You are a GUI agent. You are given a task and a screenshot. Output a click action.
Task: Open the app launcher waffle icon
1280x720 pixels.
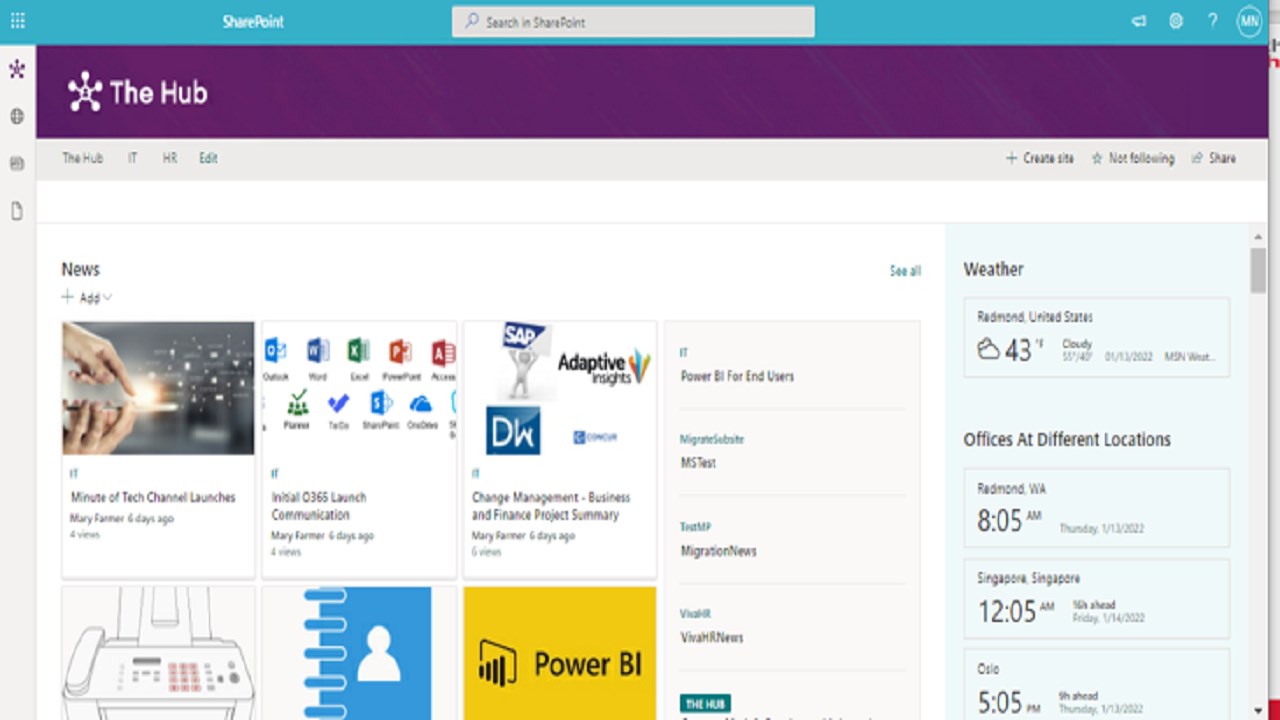17,21
